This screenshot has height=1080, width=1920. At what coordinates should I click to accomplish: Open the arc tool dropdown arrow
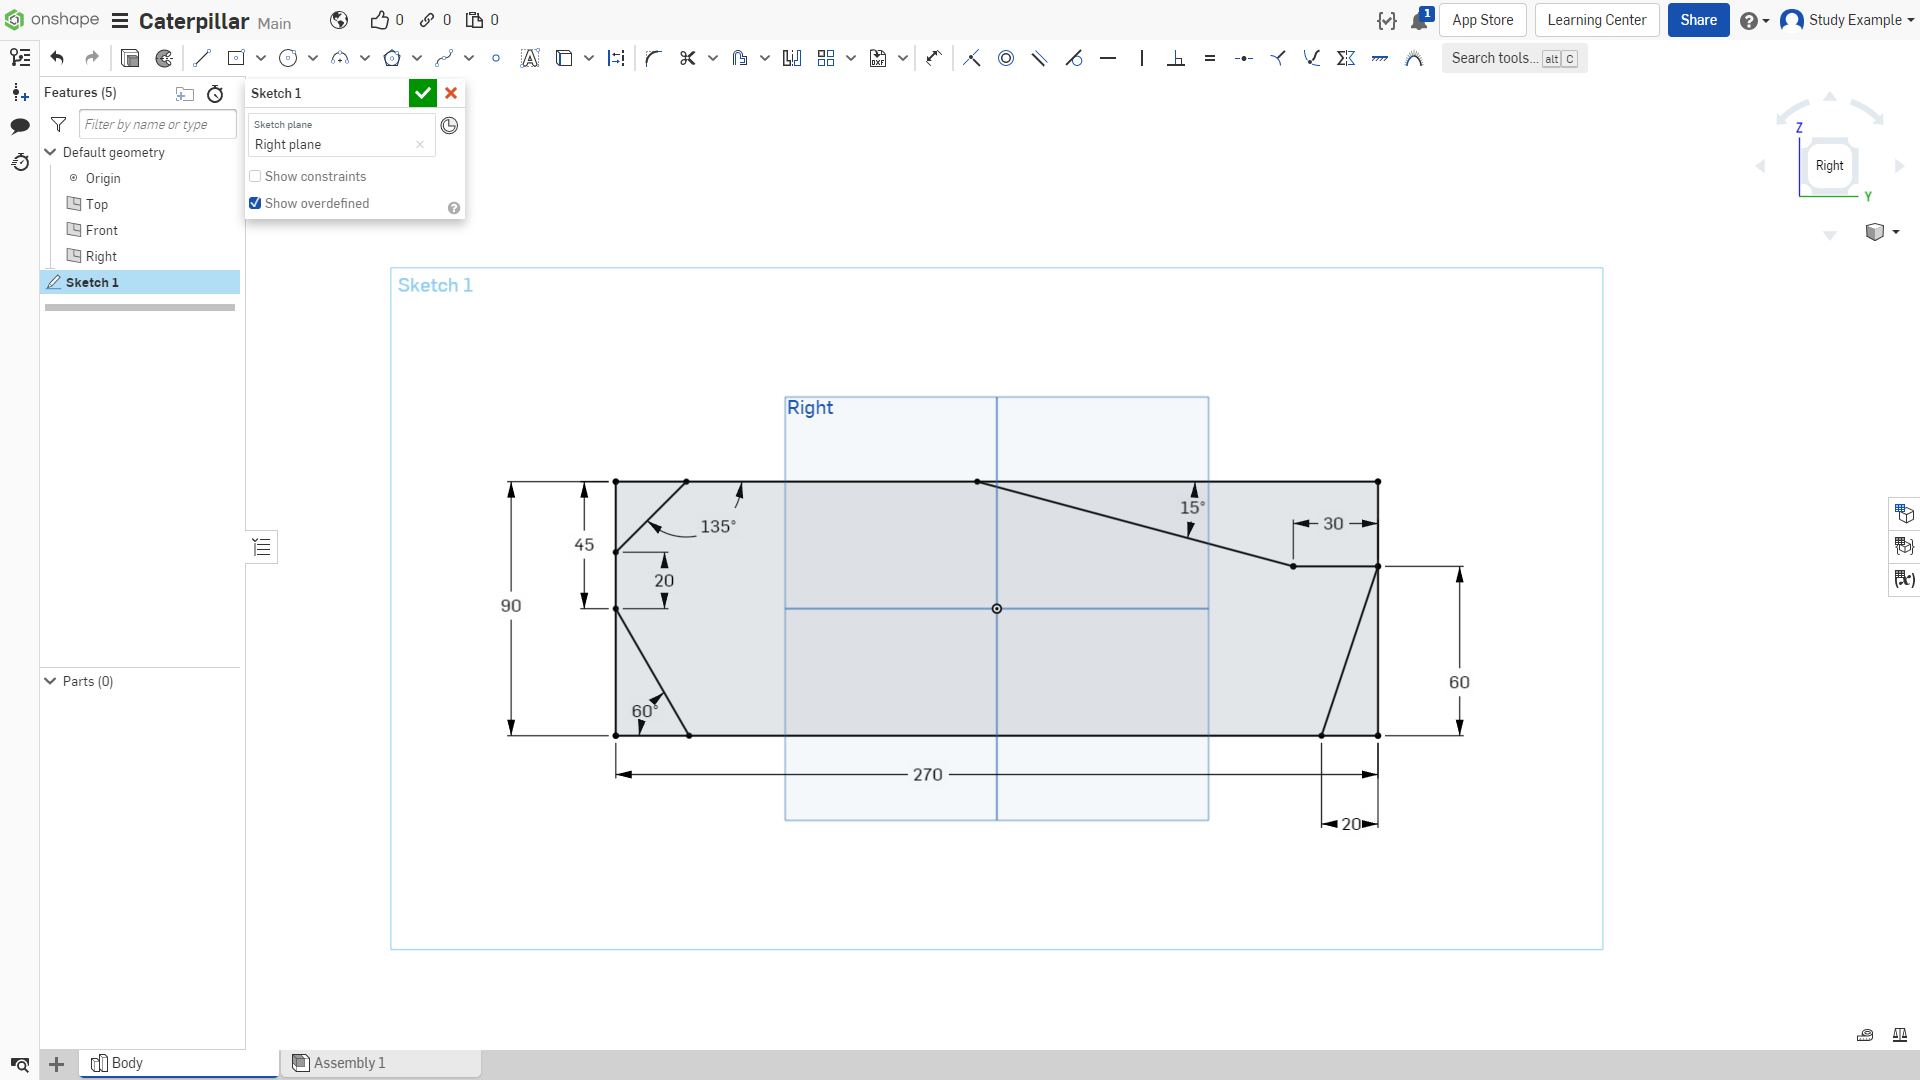click(365, 58)
